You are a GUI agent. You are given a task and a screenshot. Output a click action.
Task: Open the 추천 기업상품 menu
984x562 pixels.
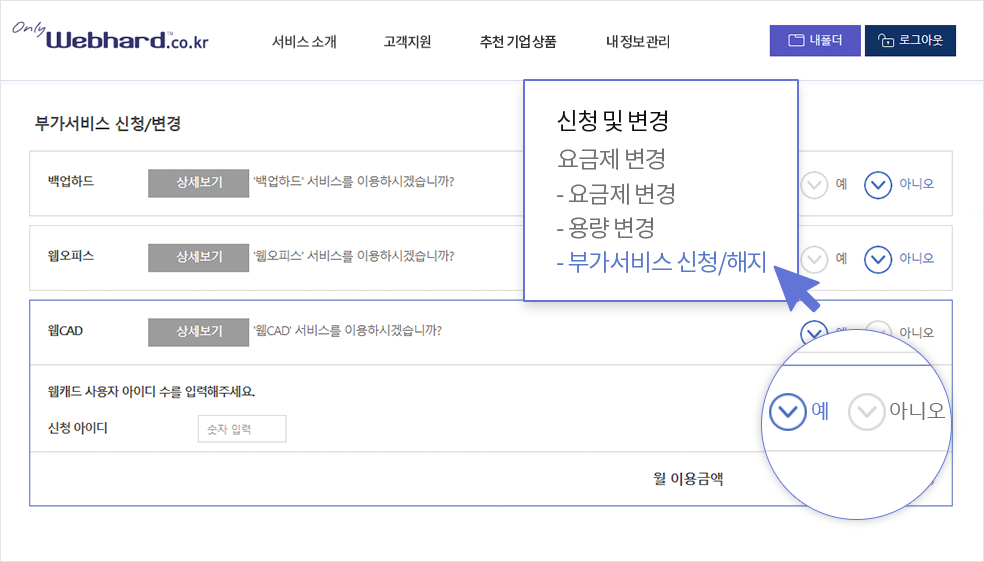[x=518, y=41]
